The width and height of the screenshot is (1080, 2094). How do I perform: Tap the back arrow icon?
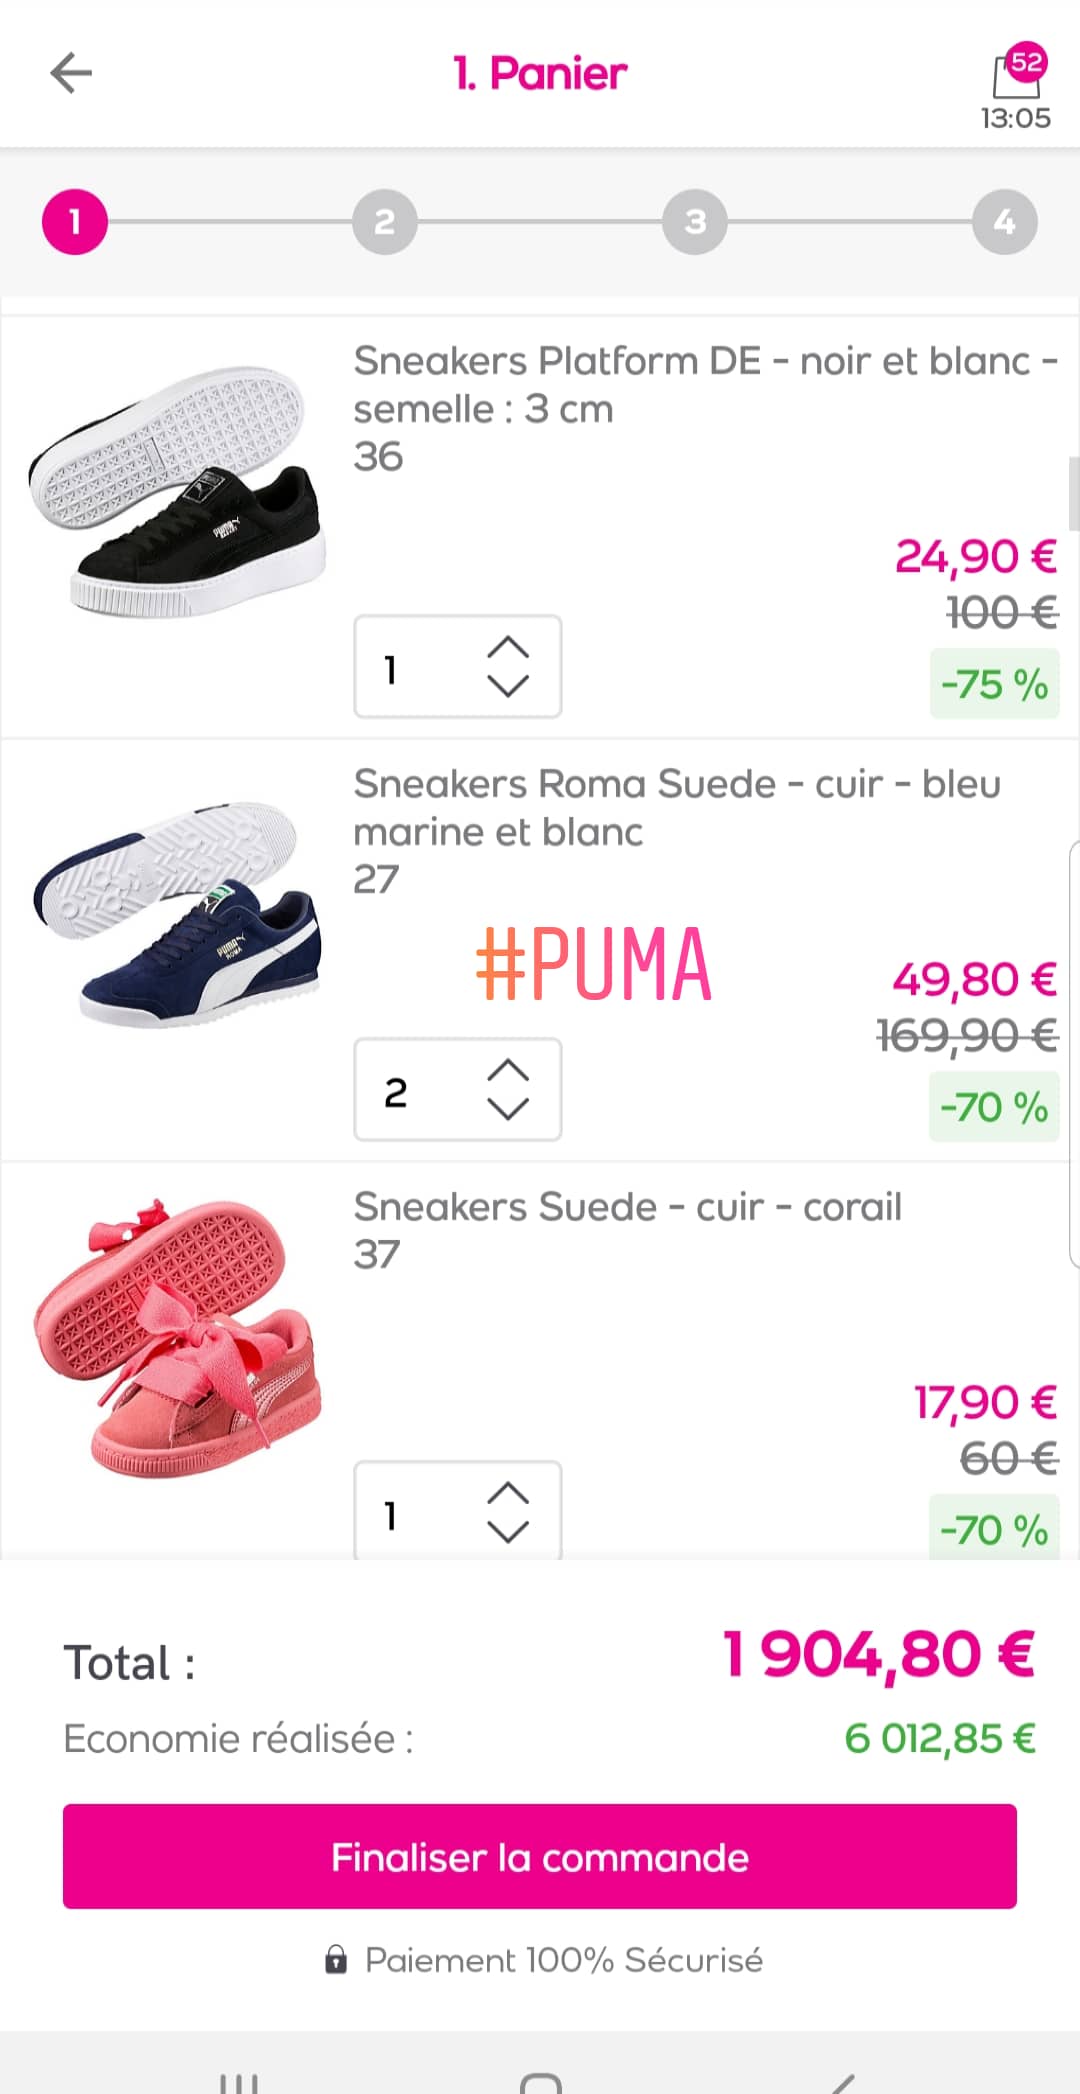(x=71, y=73)
